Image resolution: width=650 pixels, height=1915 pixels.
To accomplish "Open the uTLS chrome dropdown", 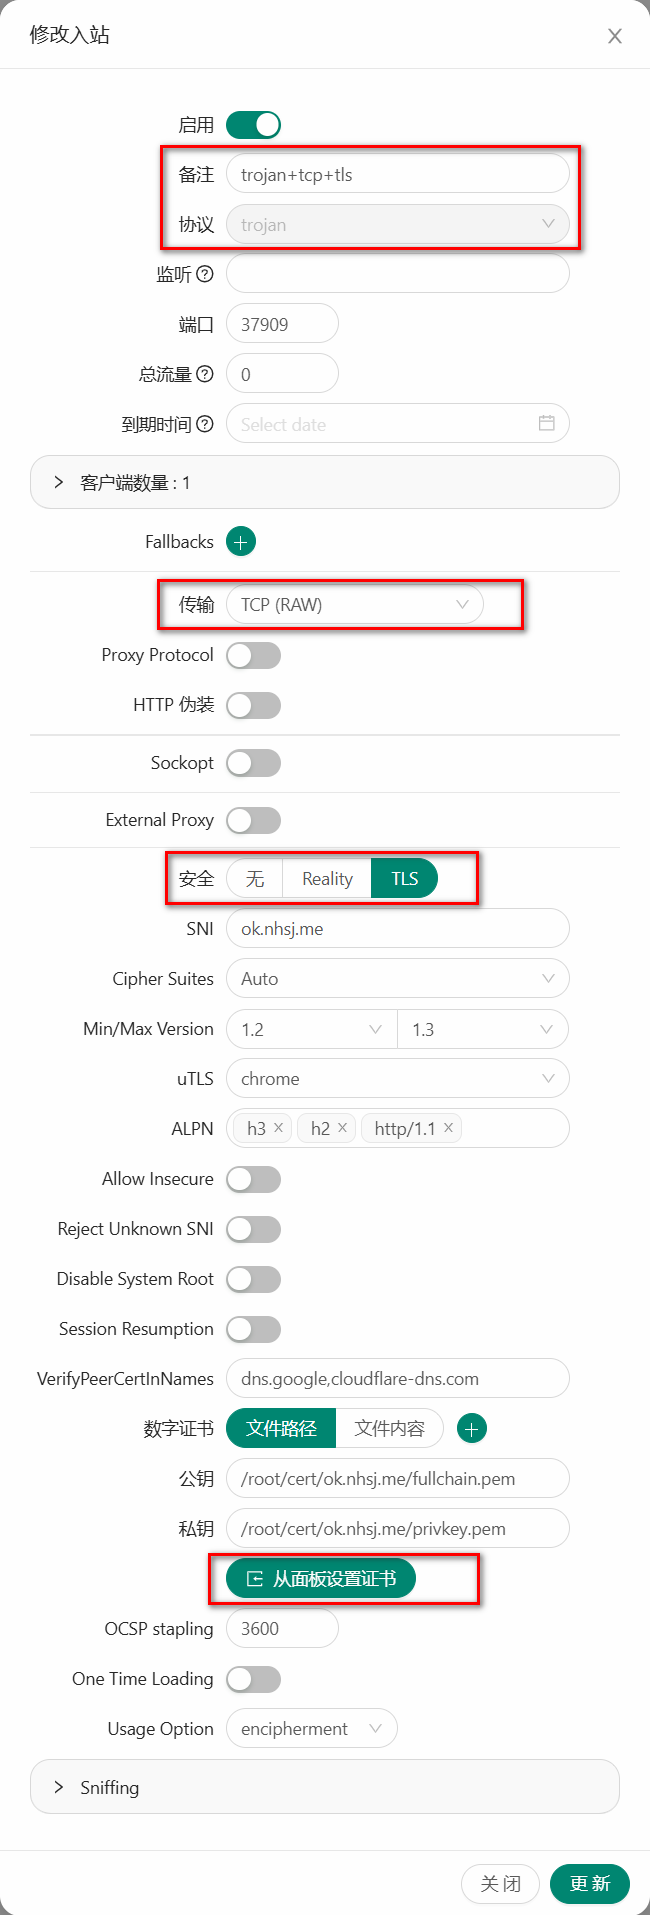I will click(397, 1079).
